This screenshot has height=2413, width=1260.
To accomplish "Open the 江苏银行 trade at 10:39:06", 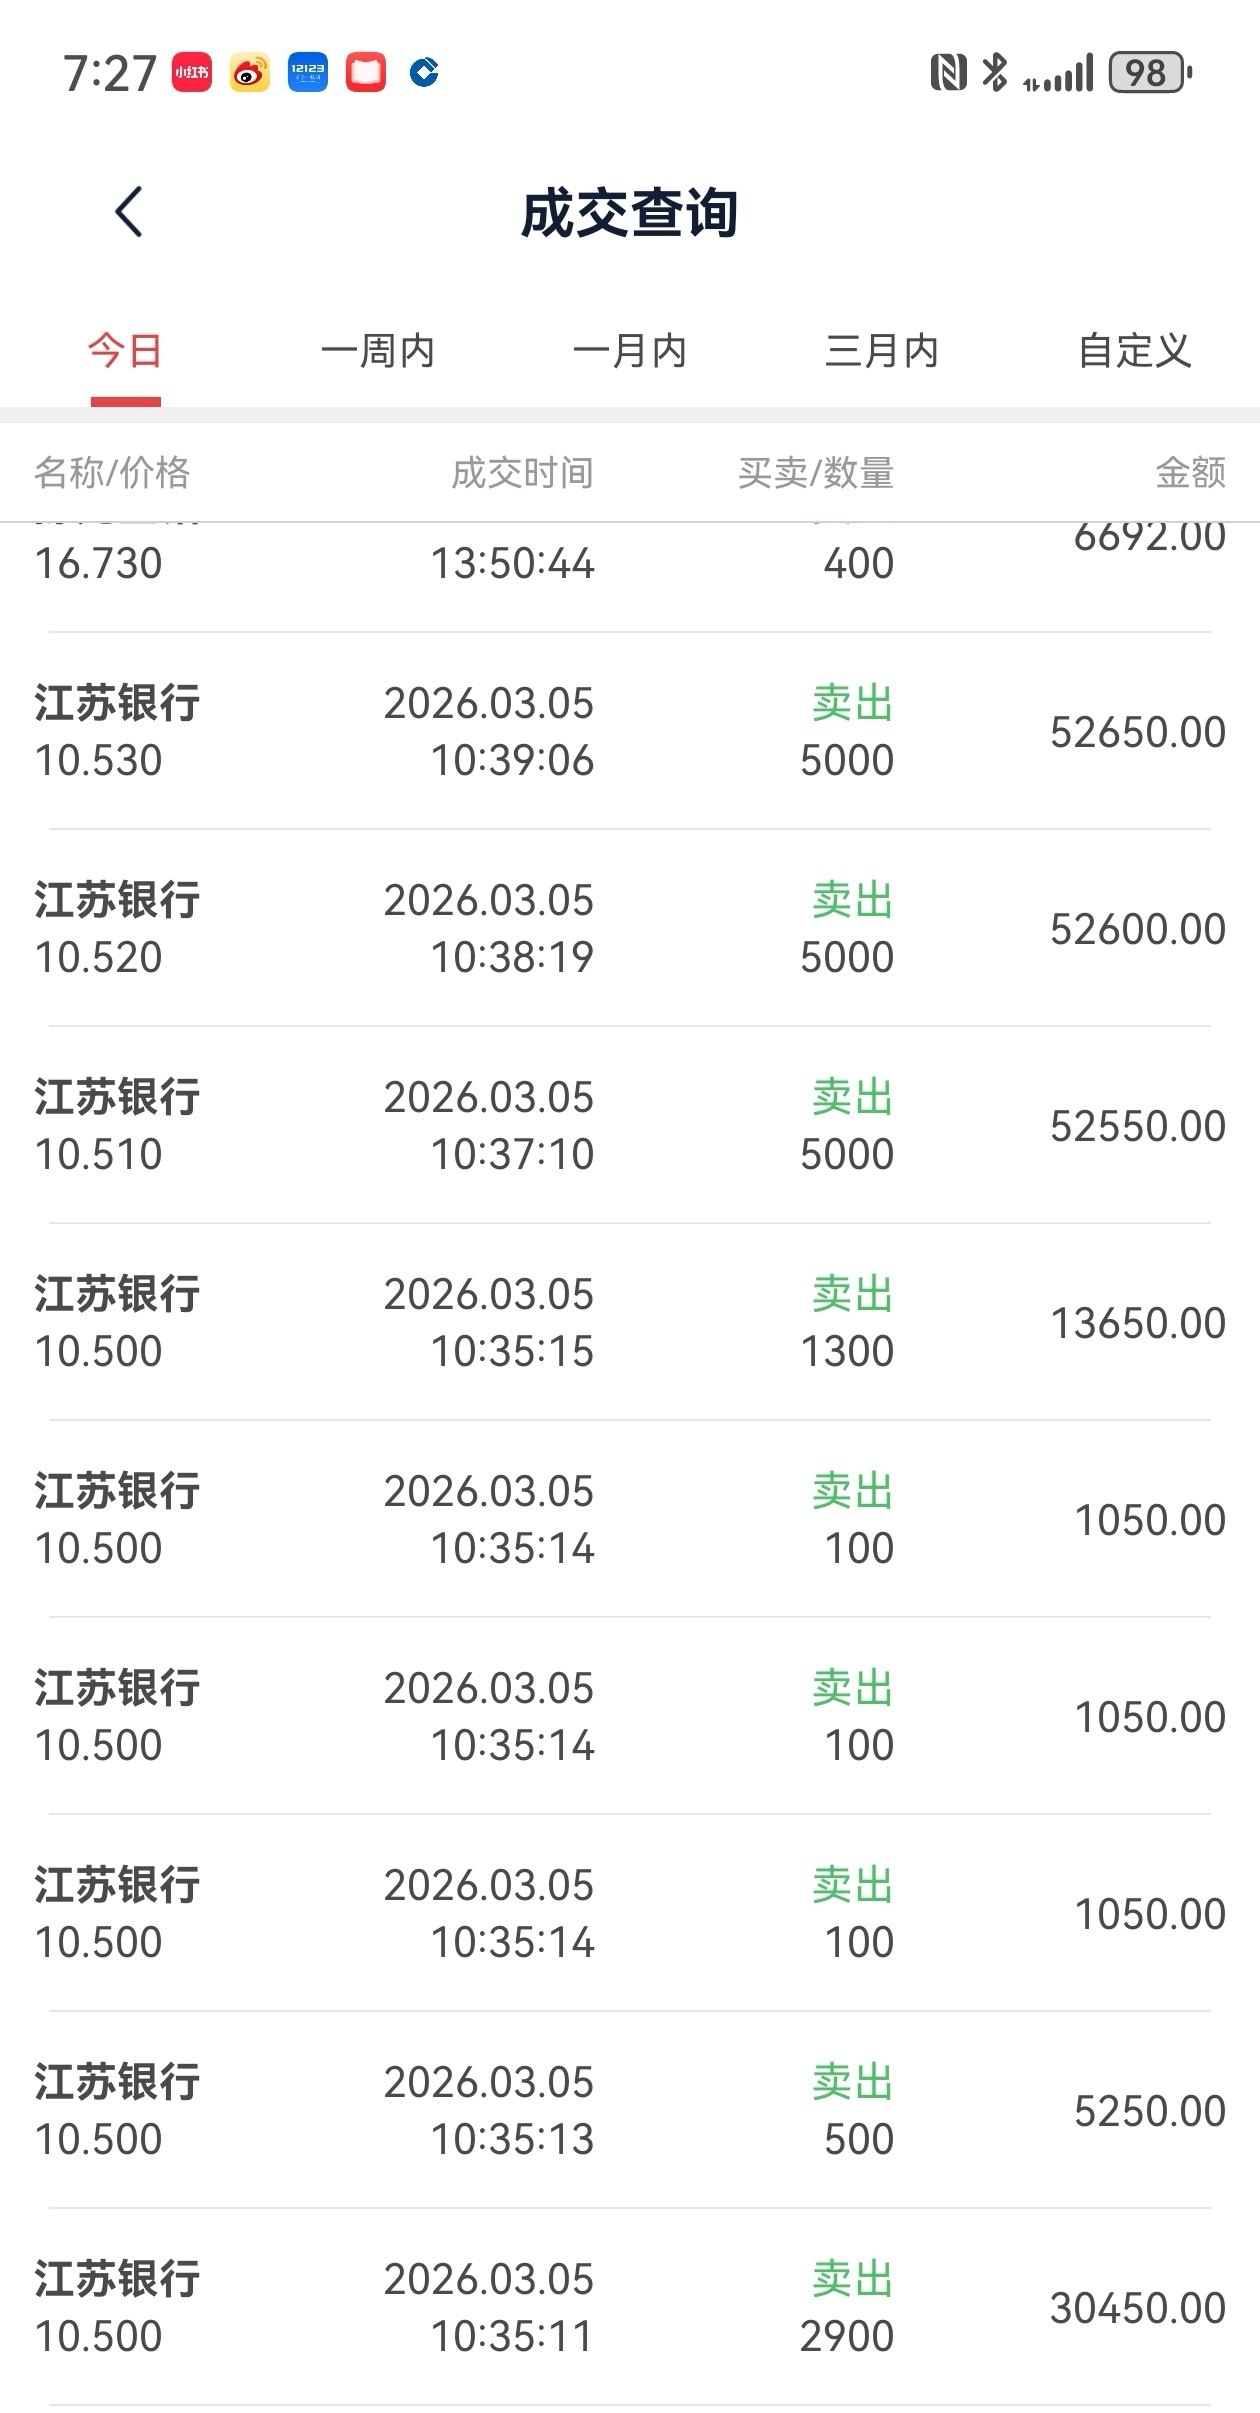I will [x=630, y=731].
